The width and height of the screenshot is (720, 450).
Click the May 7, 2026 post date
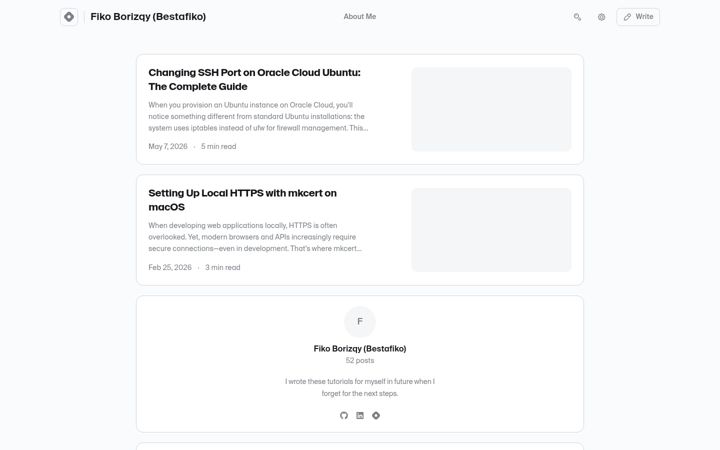pyautogui.click(x=168, y=146)
